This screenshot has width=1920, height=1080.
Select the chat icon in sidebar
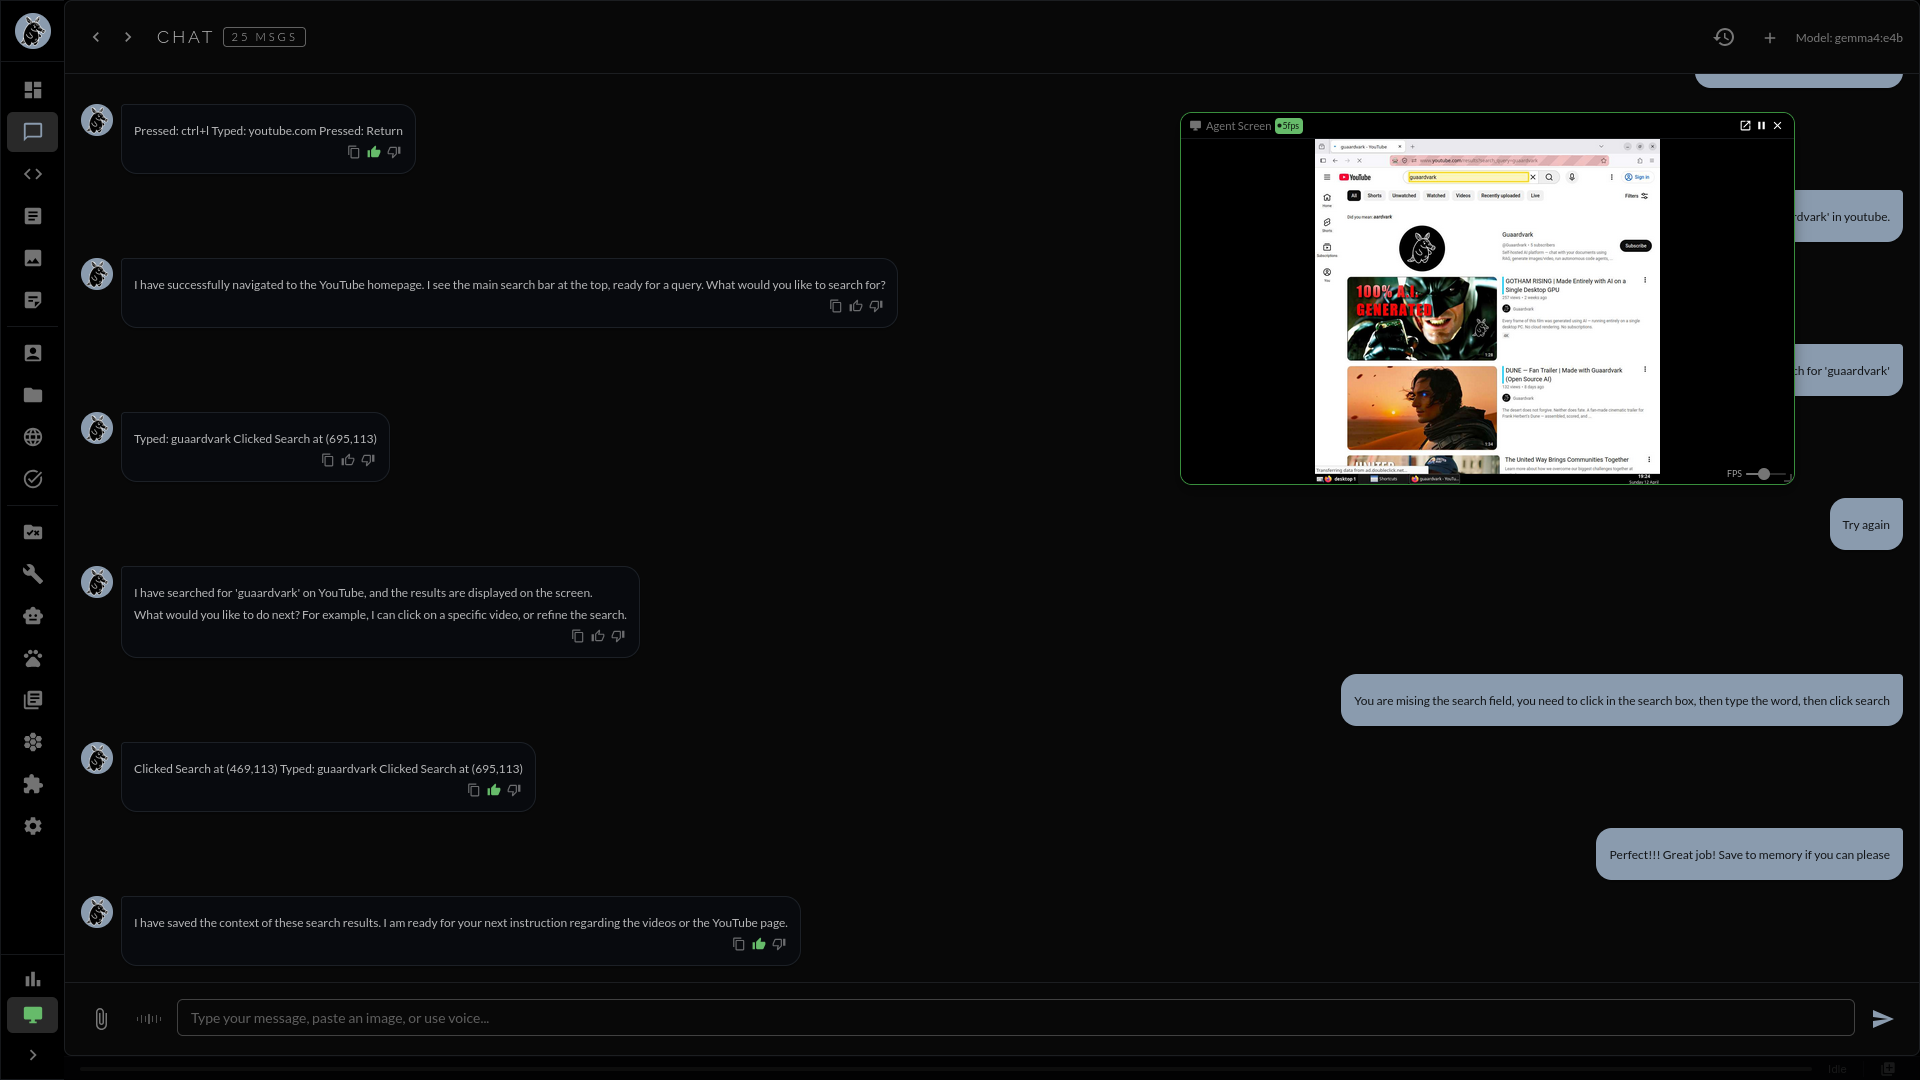point(33,132)
